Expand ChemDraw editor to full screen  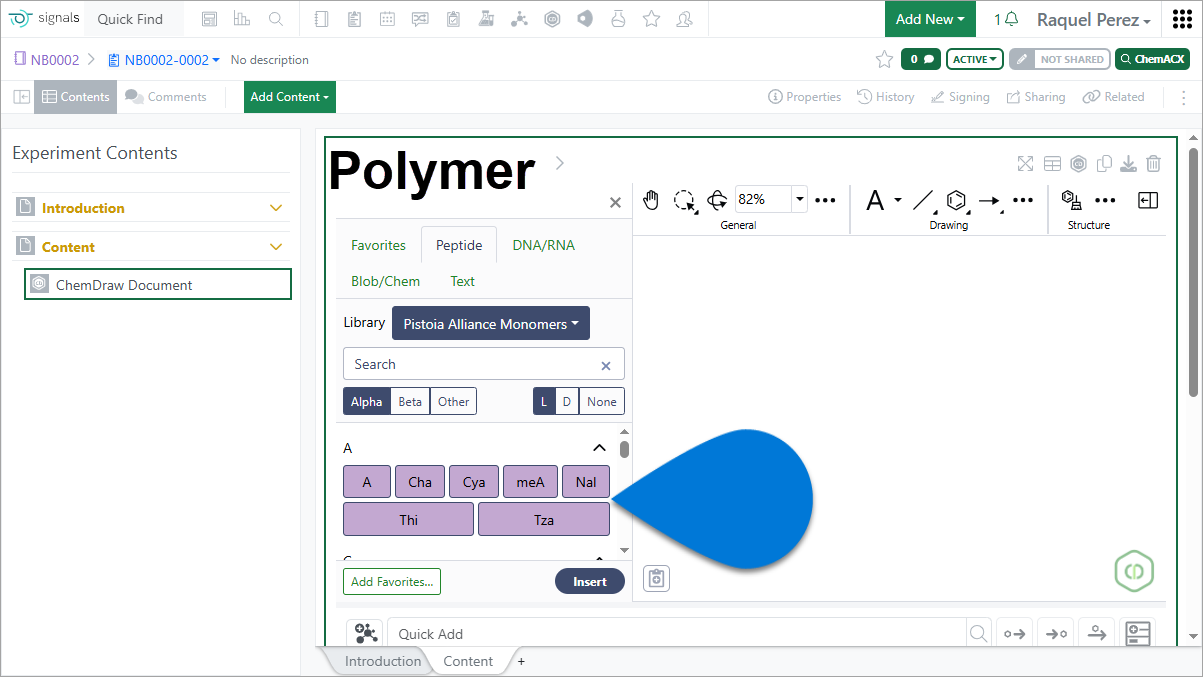point(1025,164)
